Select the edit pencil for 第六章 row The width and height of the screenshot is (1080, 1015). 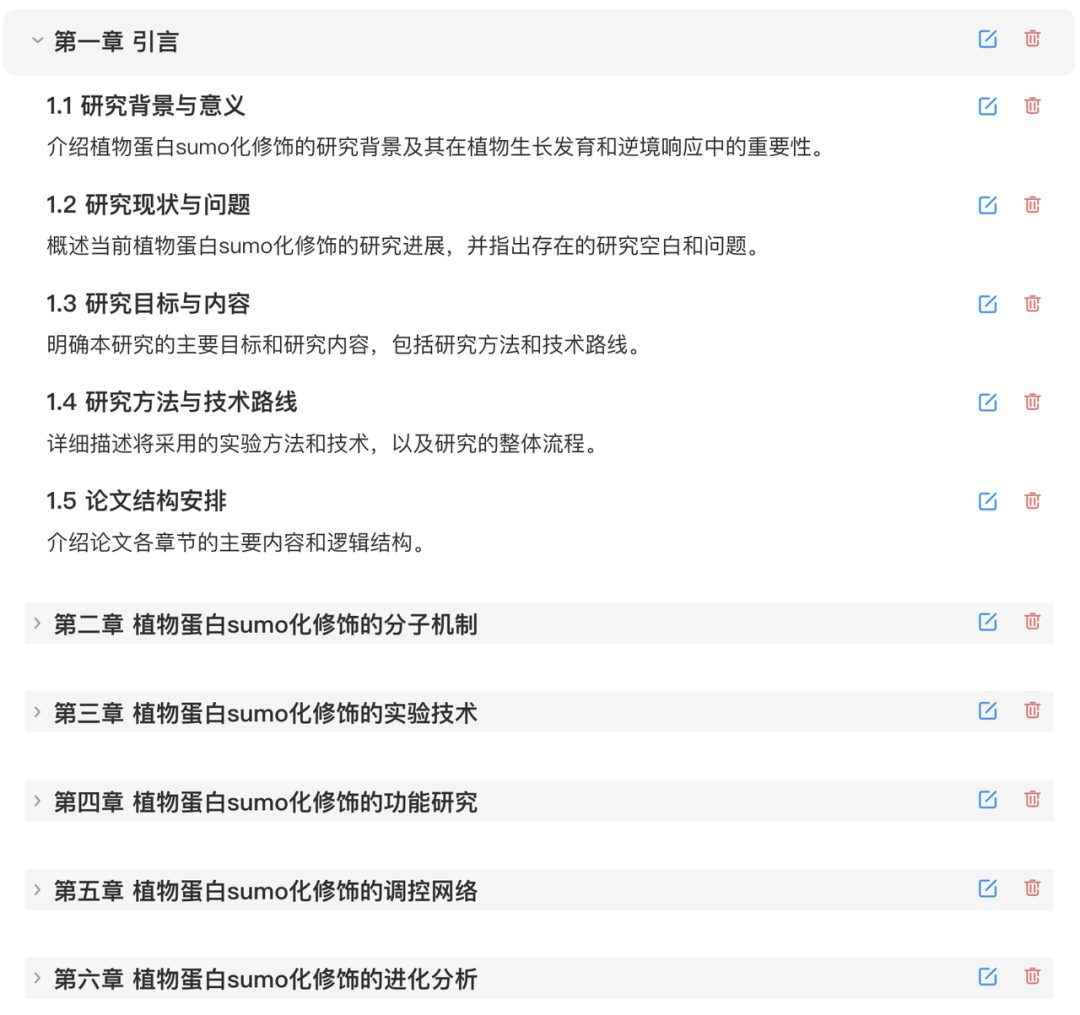coord(988,977)
